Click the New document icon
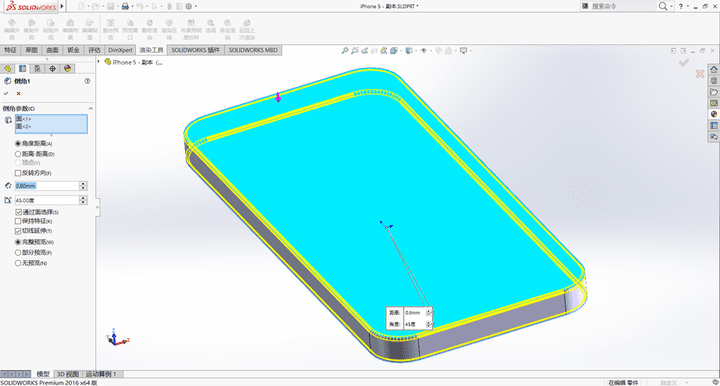 [81, 6]
